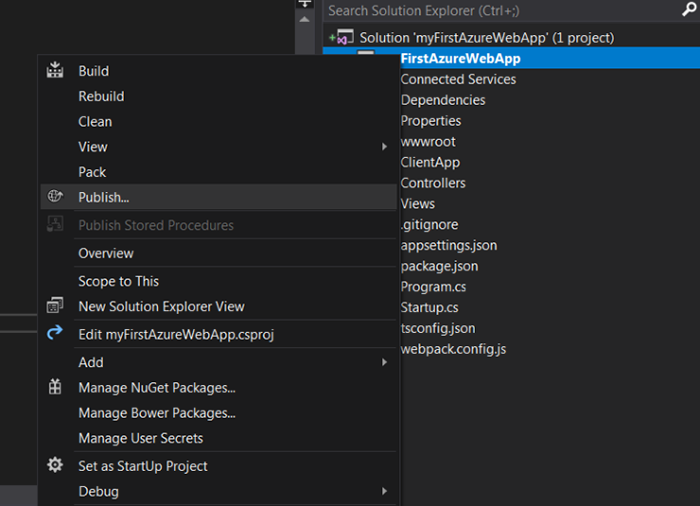This screenshot has width=700, height=506.
Task: Click the arrow icon beside Edit myFirstAzureWebApp.csproj
Action: point(55,334)
